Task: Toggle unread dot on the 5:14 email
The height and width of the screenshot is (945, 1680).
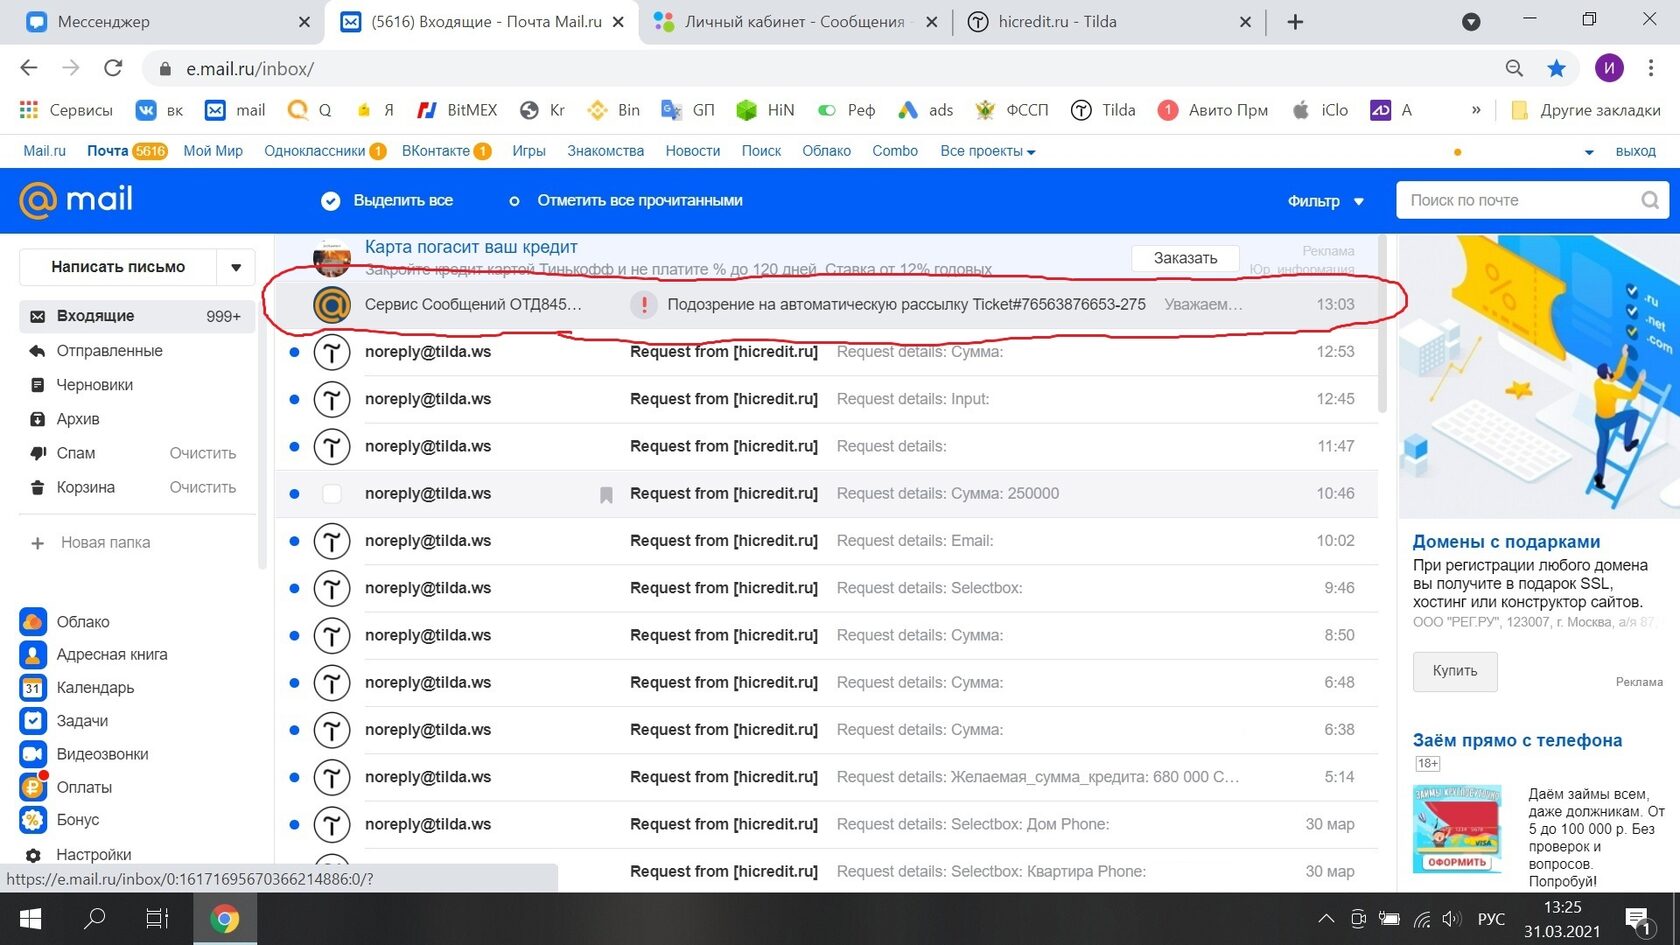Action: [x=294, y=777]
